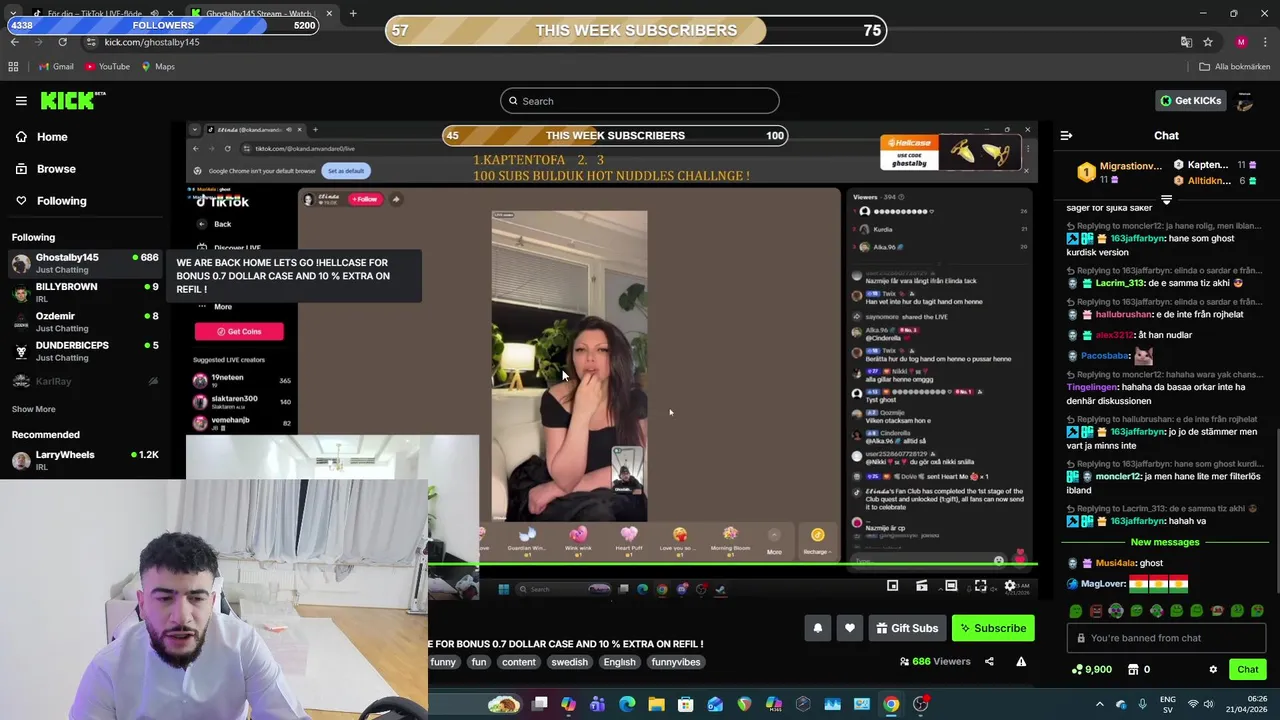Image resolution: width=1280 pixels, height=720 pixels.
Task: Open the 9,900 channel points balance
Action: pyautogui.click(x=1091, y=670)
